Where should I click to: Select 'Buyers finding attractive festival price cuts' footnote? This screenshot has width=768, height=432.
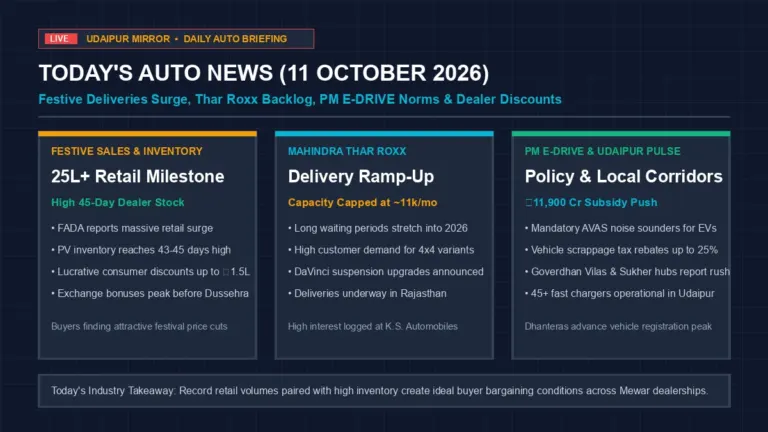[x=139, y=326]
